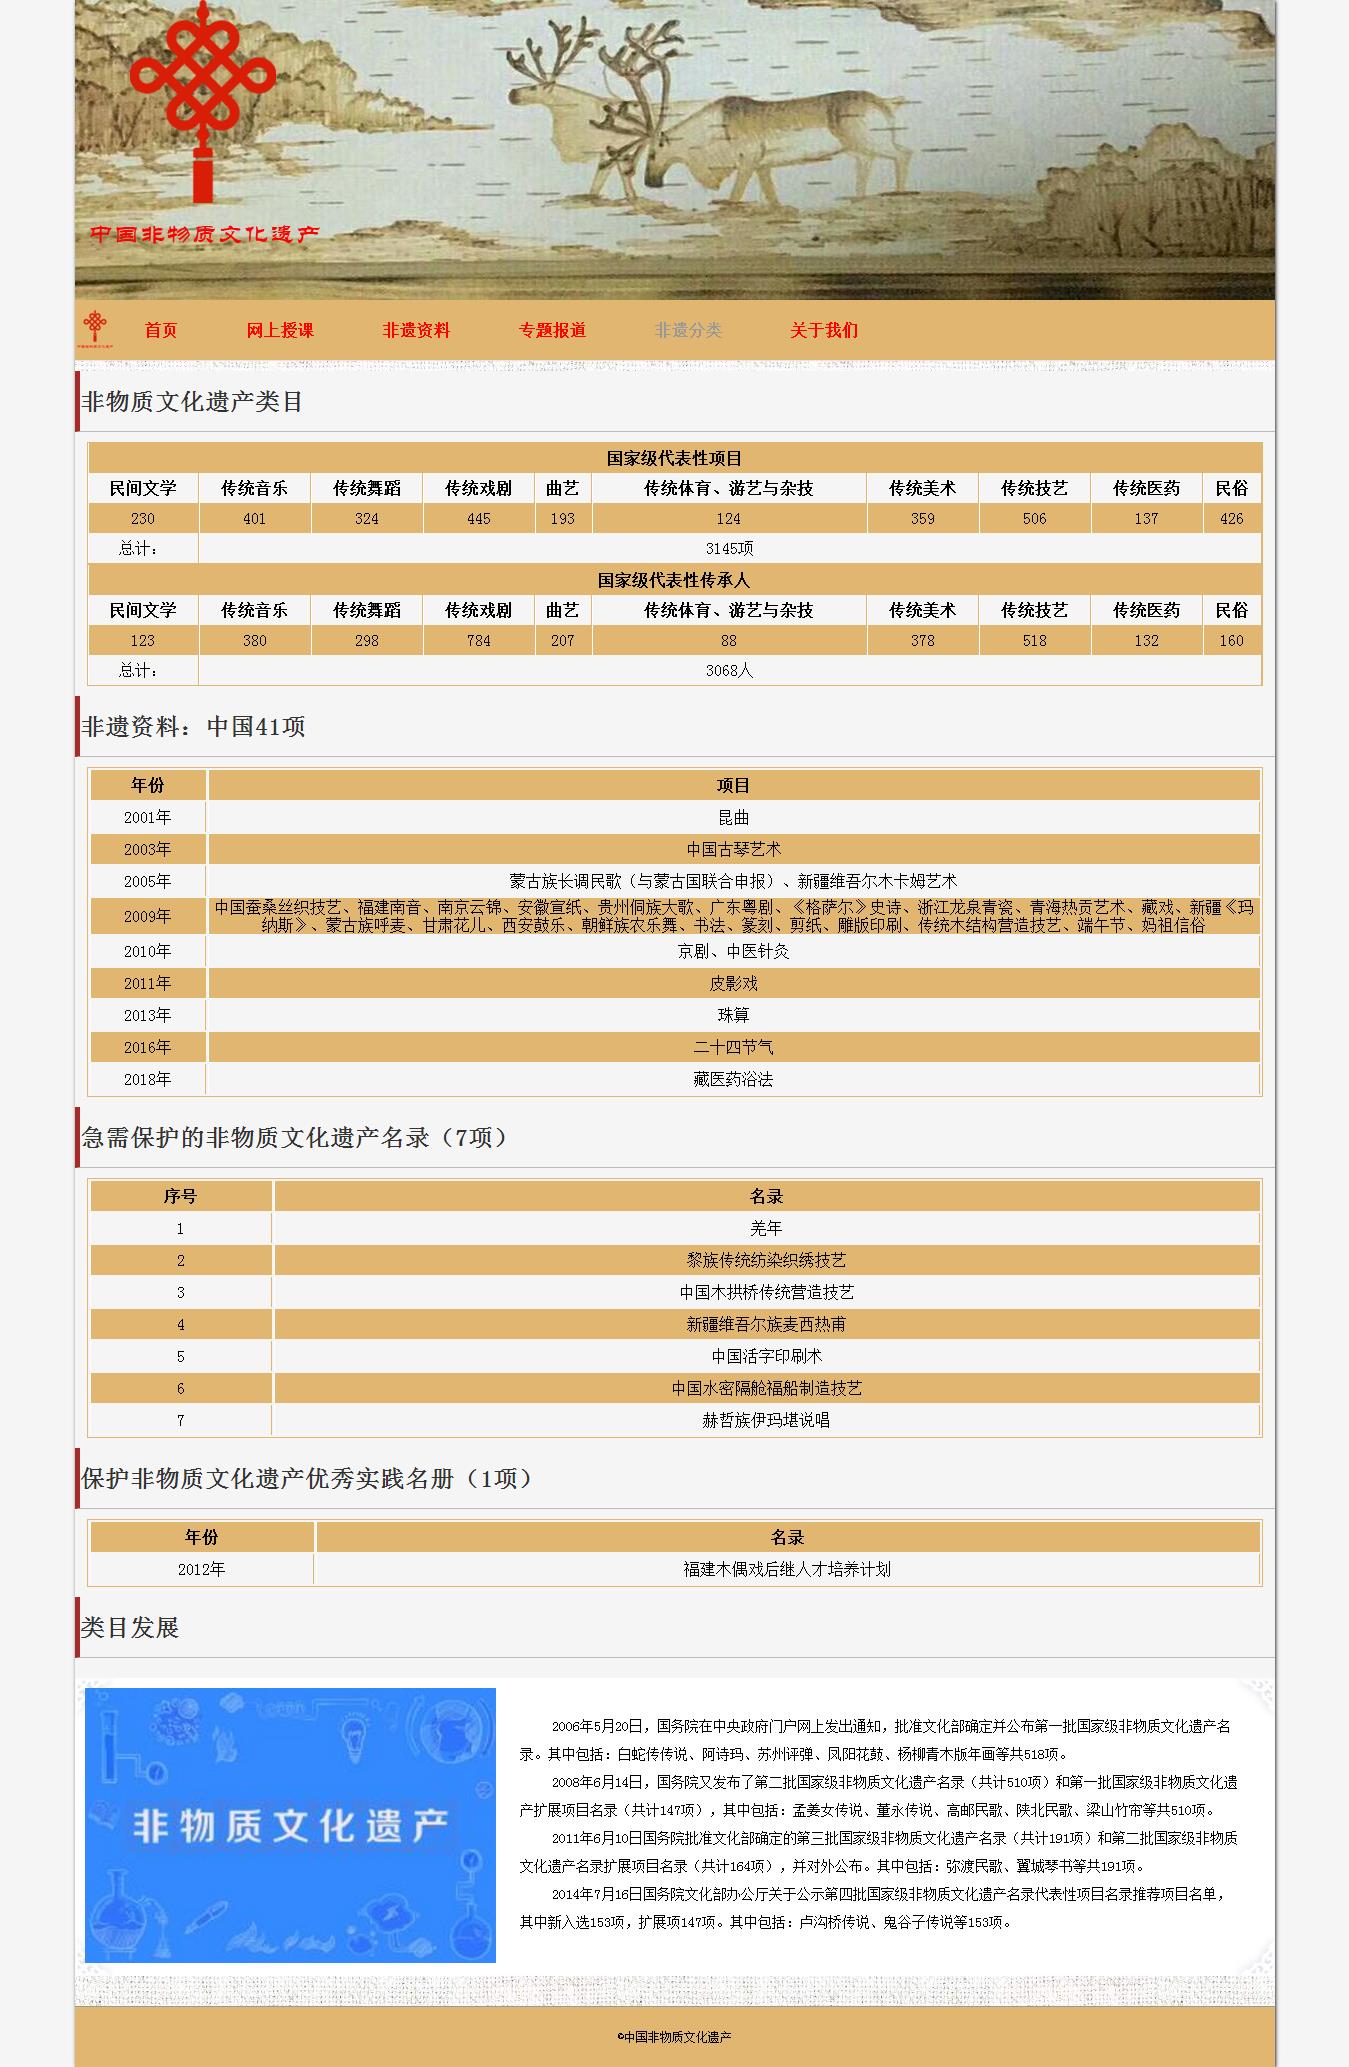Click the value 88 in the inheritors table
Screen dimensions: 1349x2067
(729, 640)
